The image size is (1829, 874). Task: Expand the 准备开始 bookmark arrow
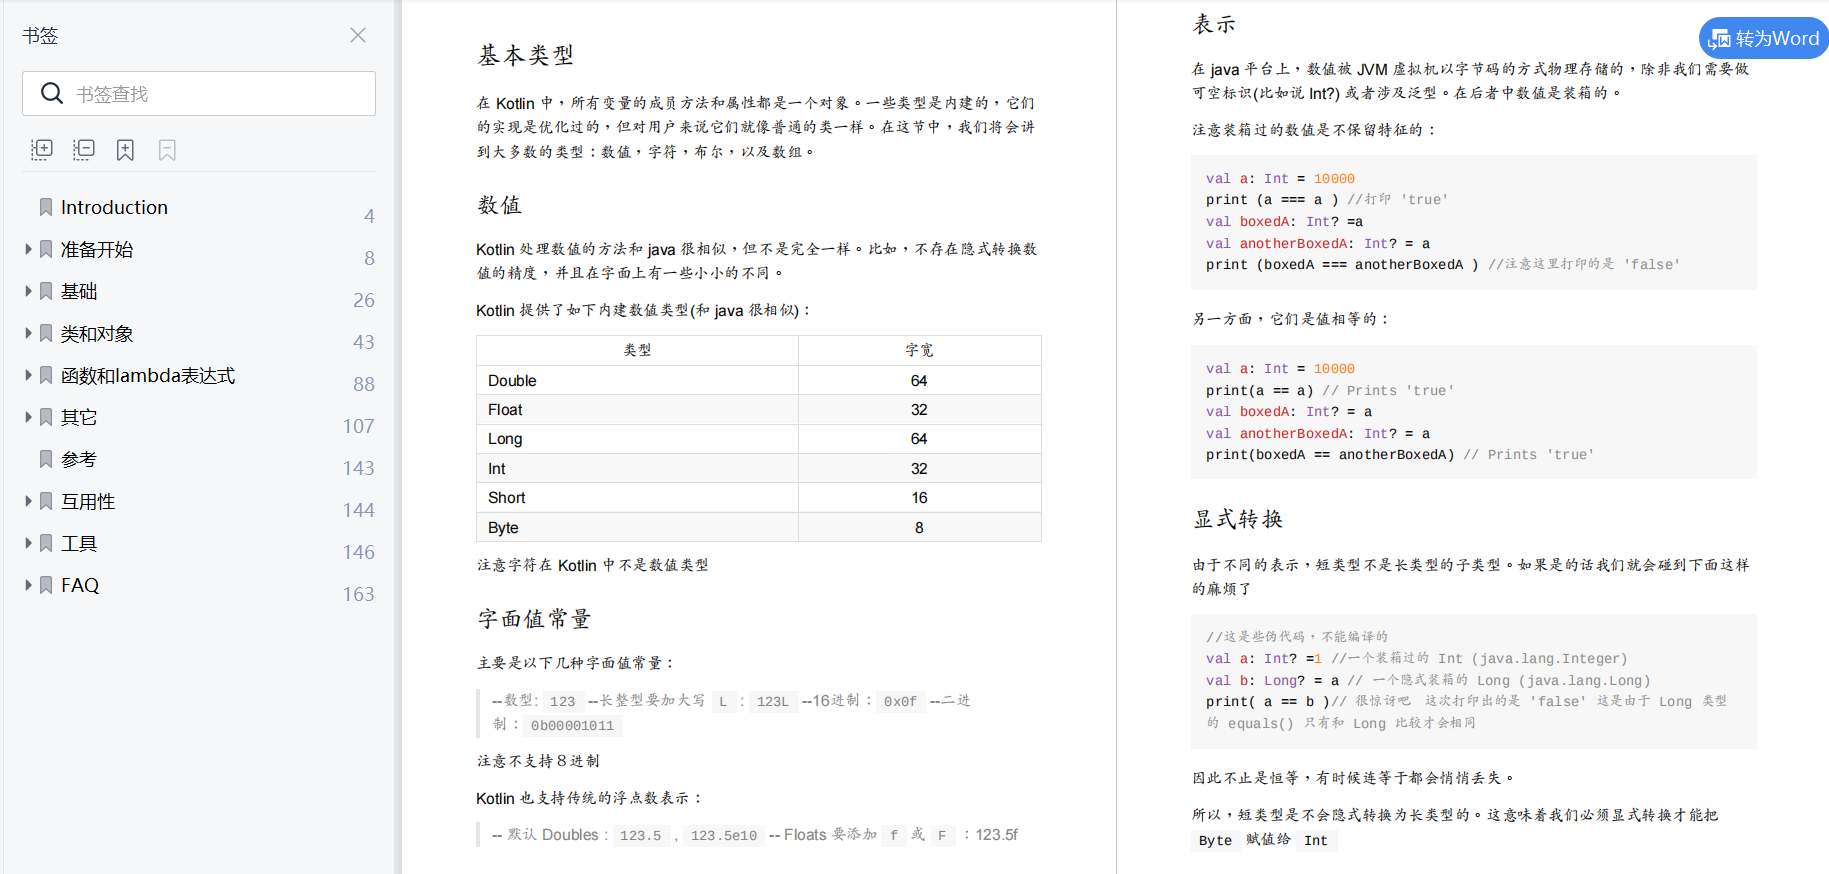click(28, 249)
